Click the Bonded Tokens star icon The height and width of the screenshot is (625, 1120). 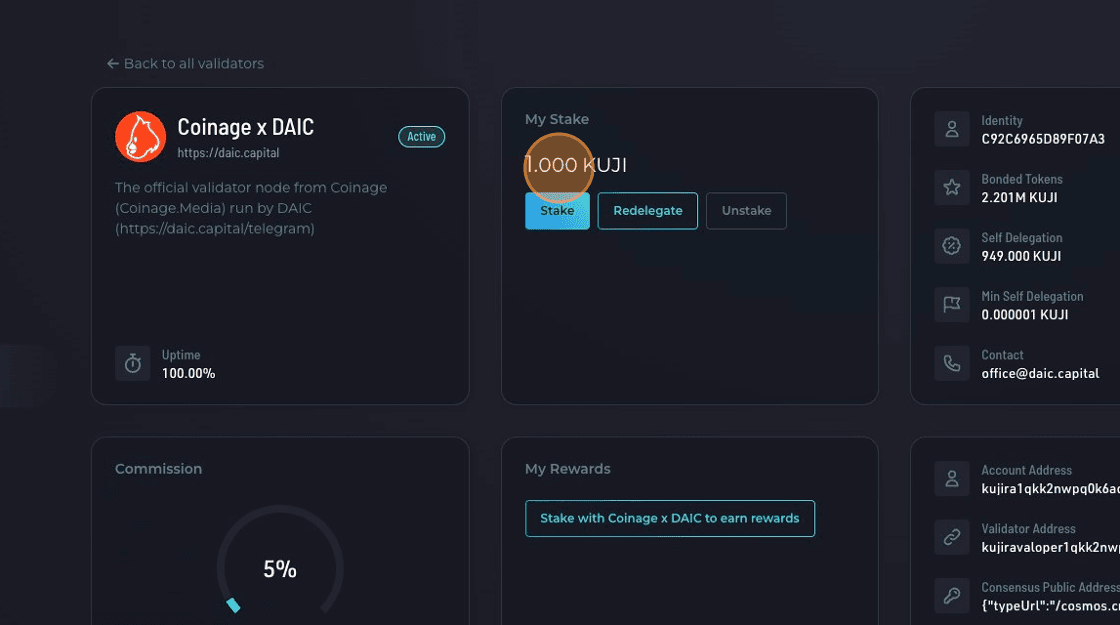click(x=952, y=188)
